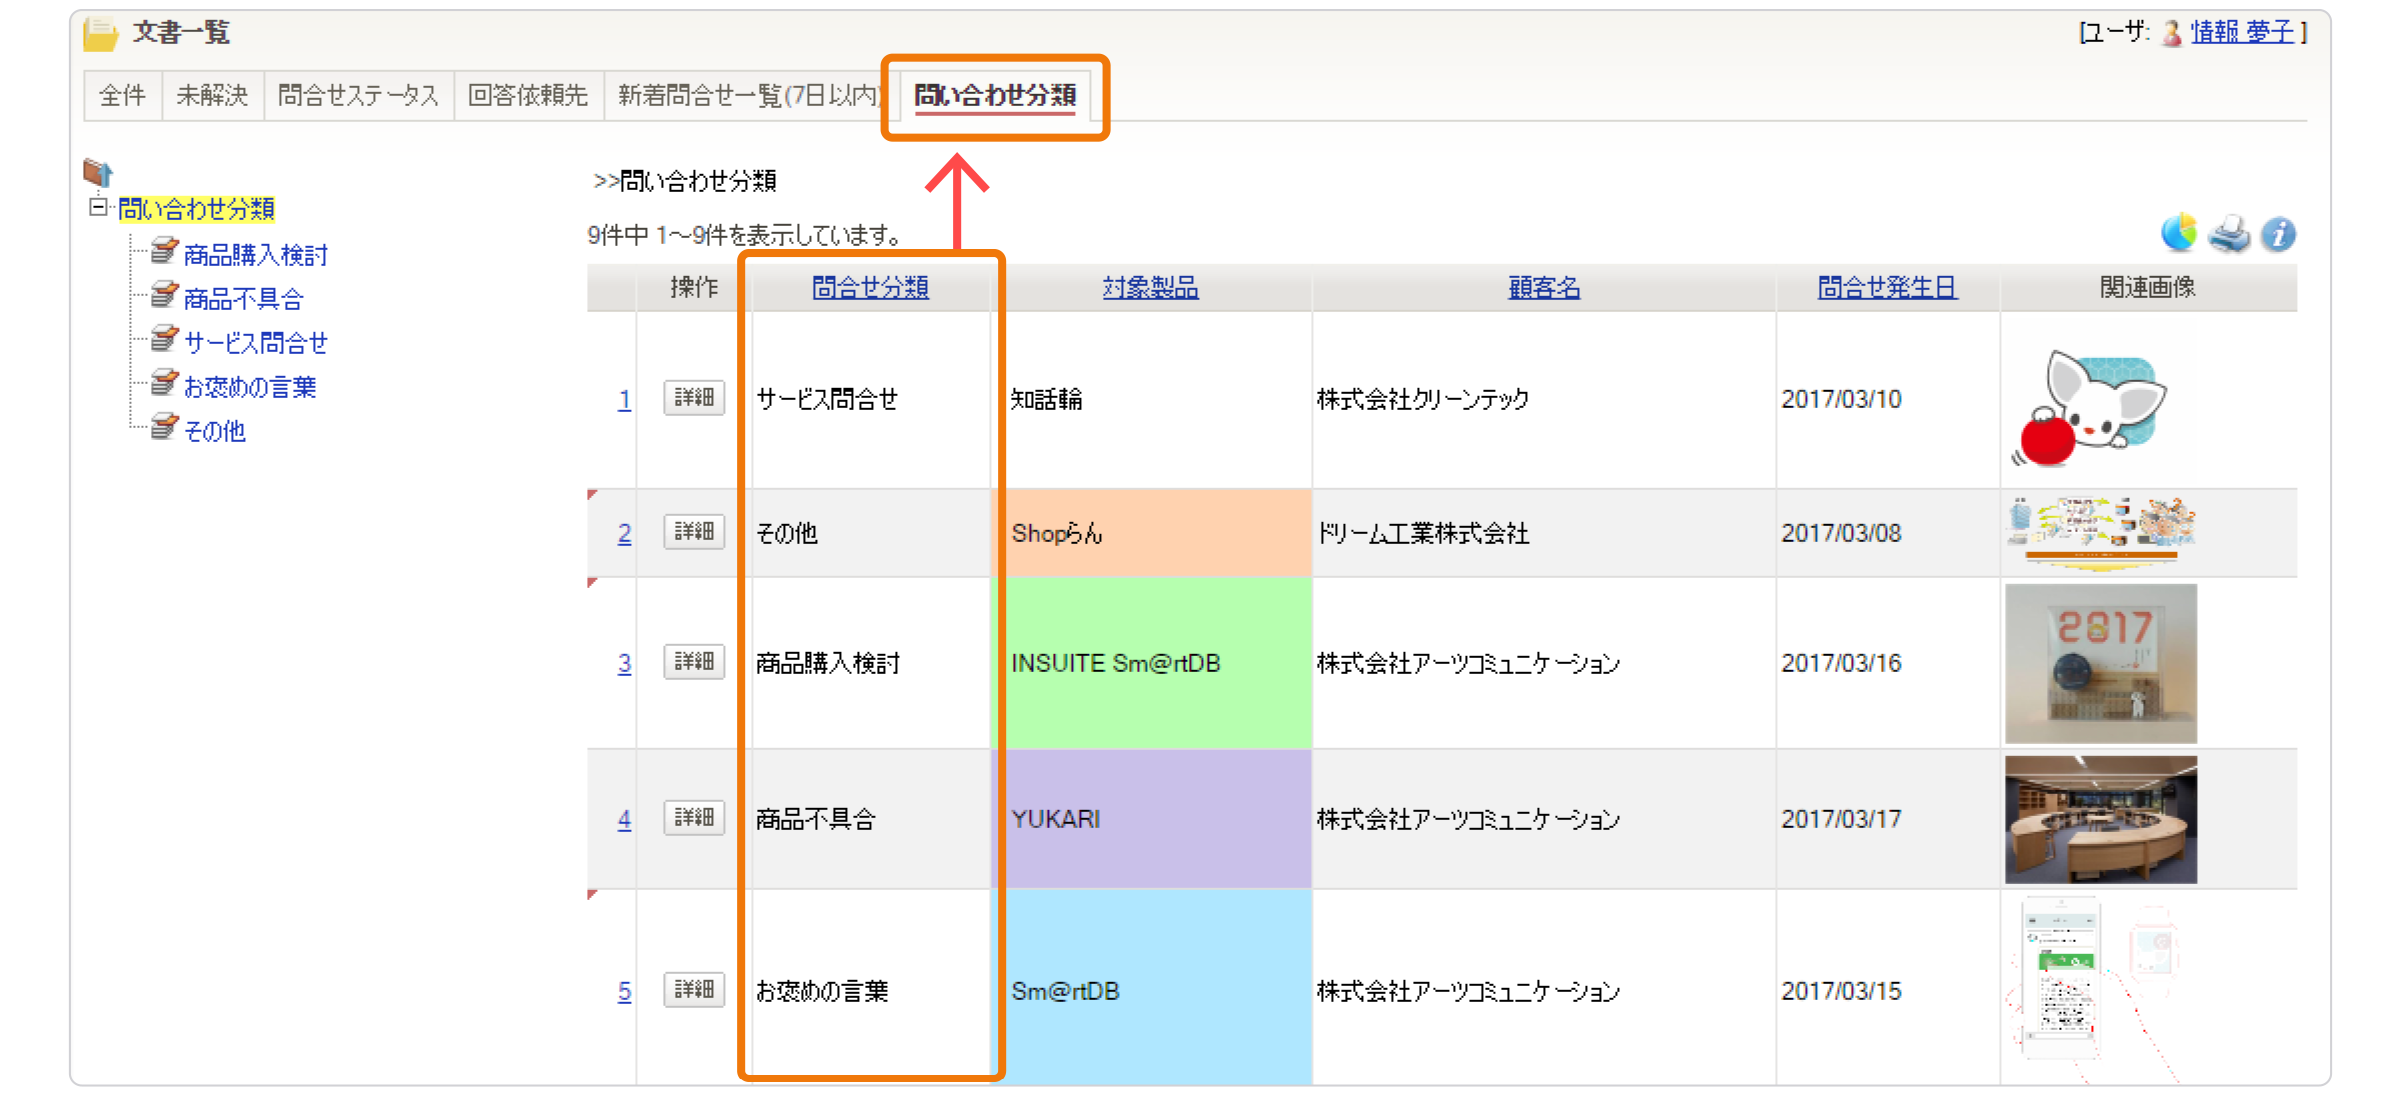Click the folder icon with up arrow above the tree
The width and height of the screenshot is (2400, 1096).
click(98, 172)
